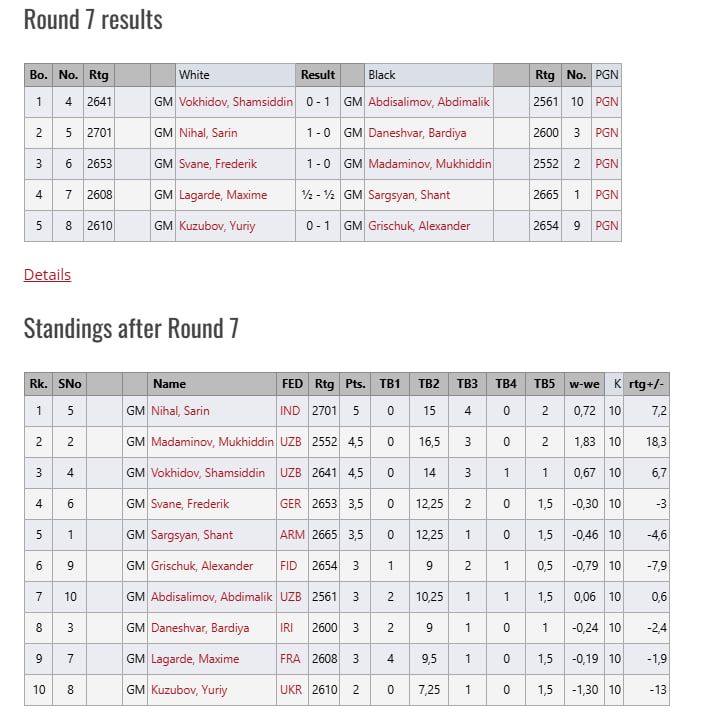
Task: Click Sargsyan, Shant in Round 7 results
Action: pyautogui.click(x=409, y=195)
